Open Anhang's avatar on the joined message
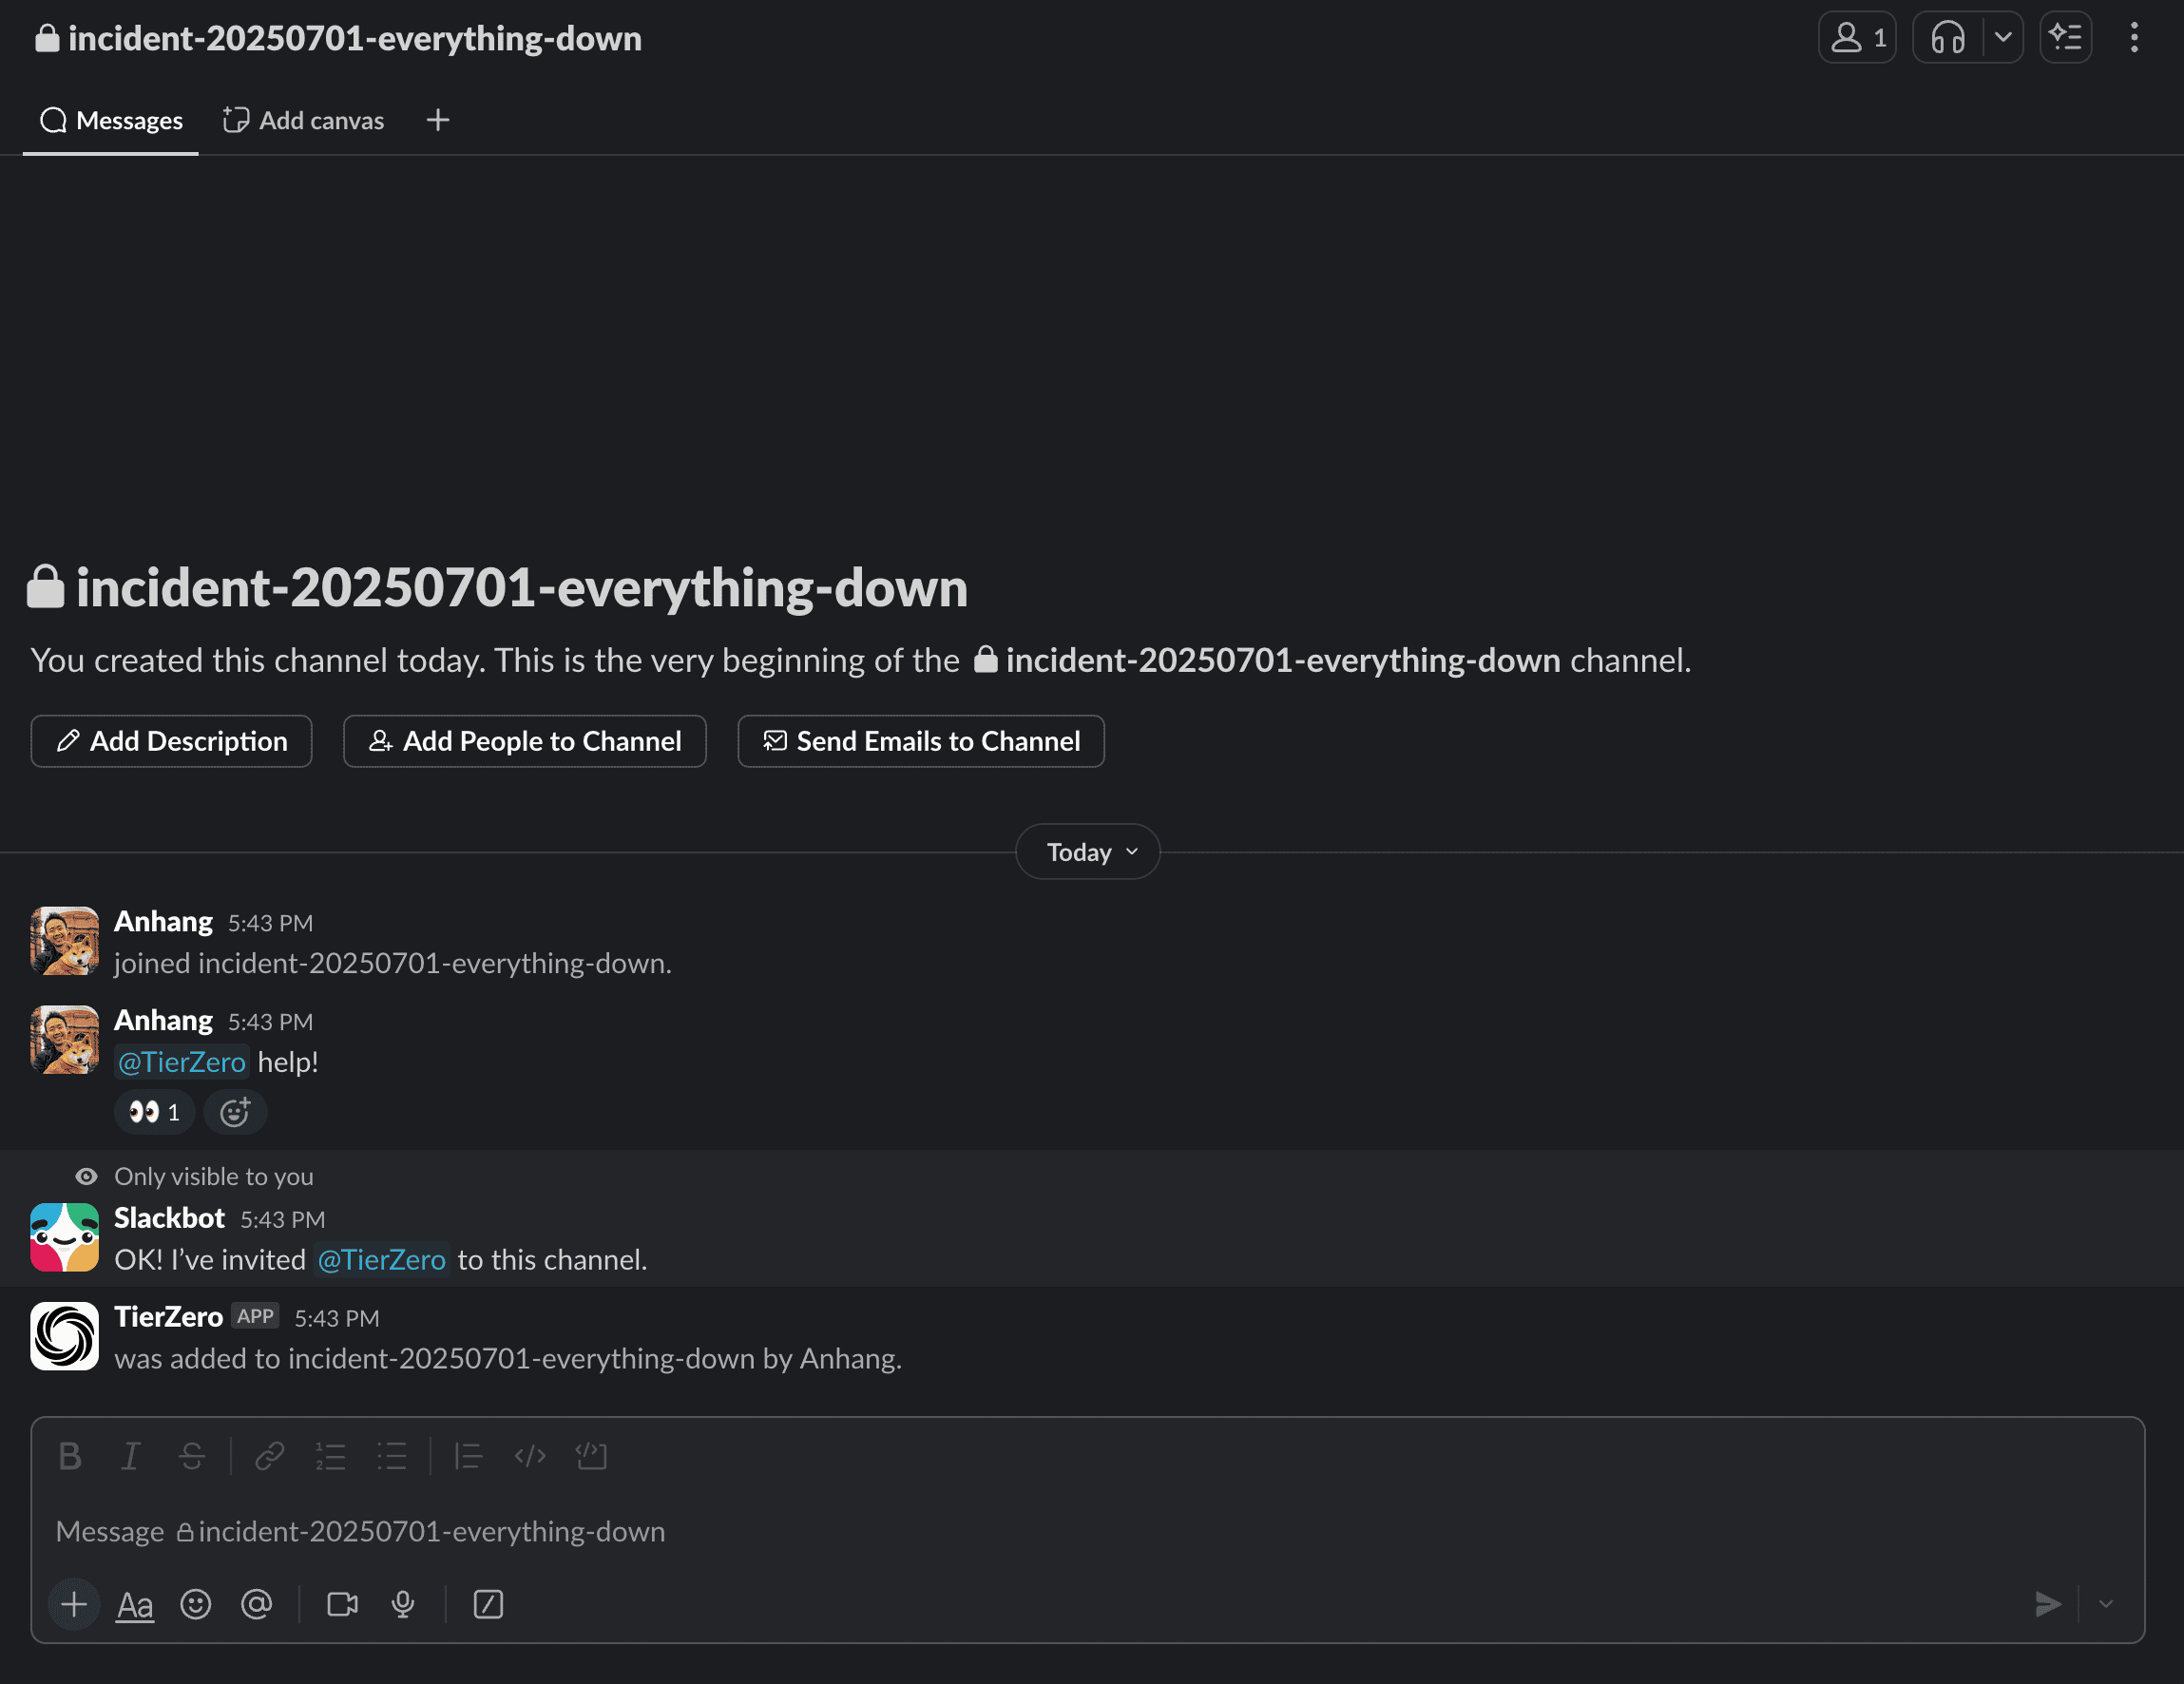This screenshot has height=1684, width=2184. click(65, 941)
